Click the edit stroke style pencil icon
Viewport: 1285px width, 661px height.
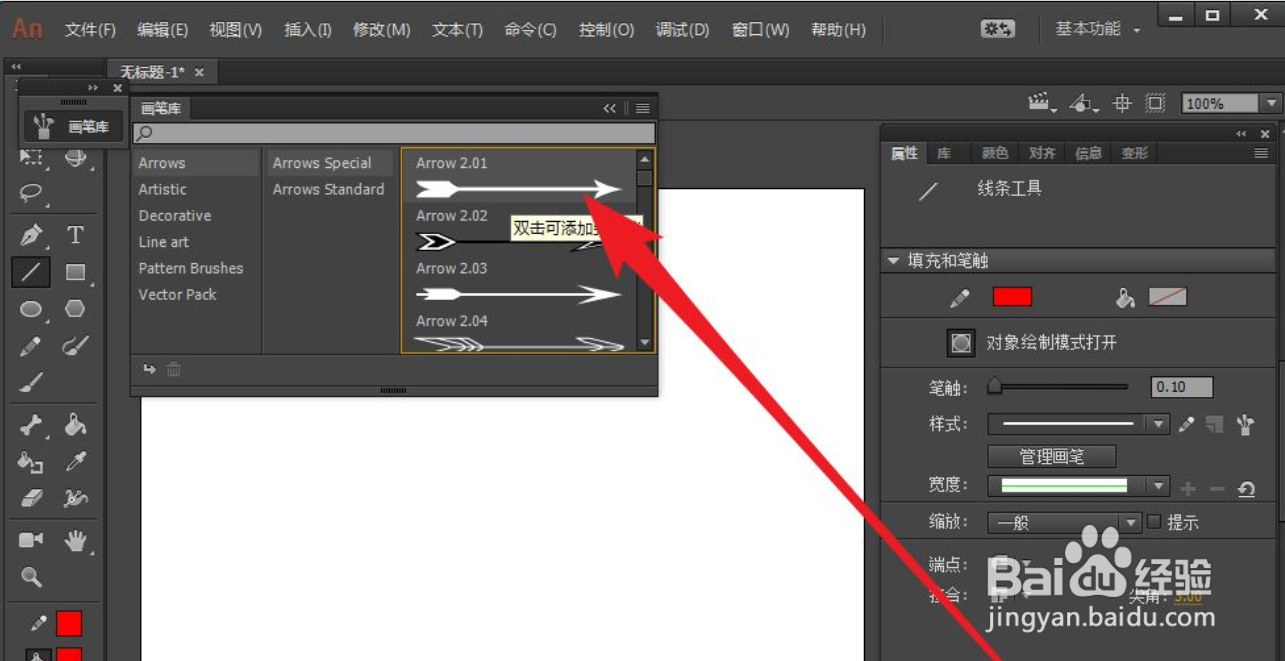point(1186,424)
